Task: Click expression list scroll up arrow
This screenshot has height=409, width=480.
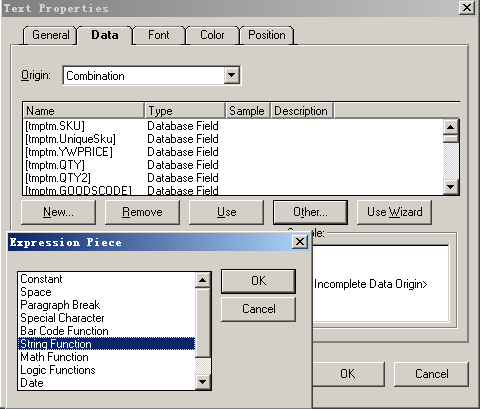Action: [203, 280]
